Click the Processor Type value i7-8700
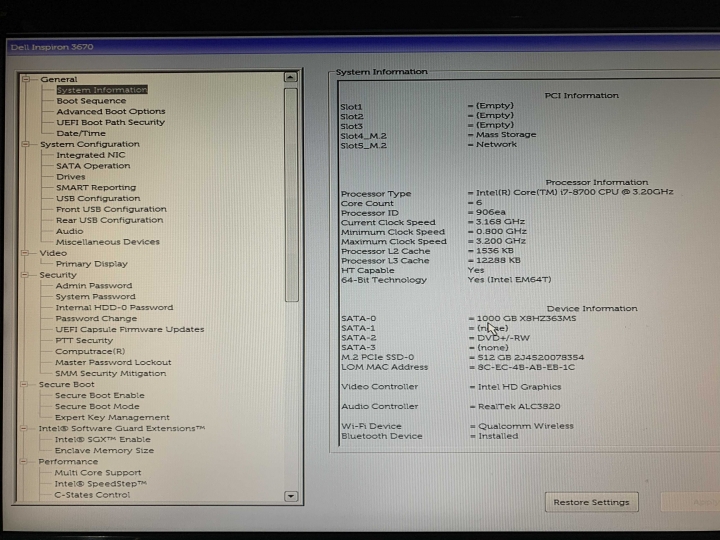The height and width of the screenshot is (540, 720). pos(574,192)
